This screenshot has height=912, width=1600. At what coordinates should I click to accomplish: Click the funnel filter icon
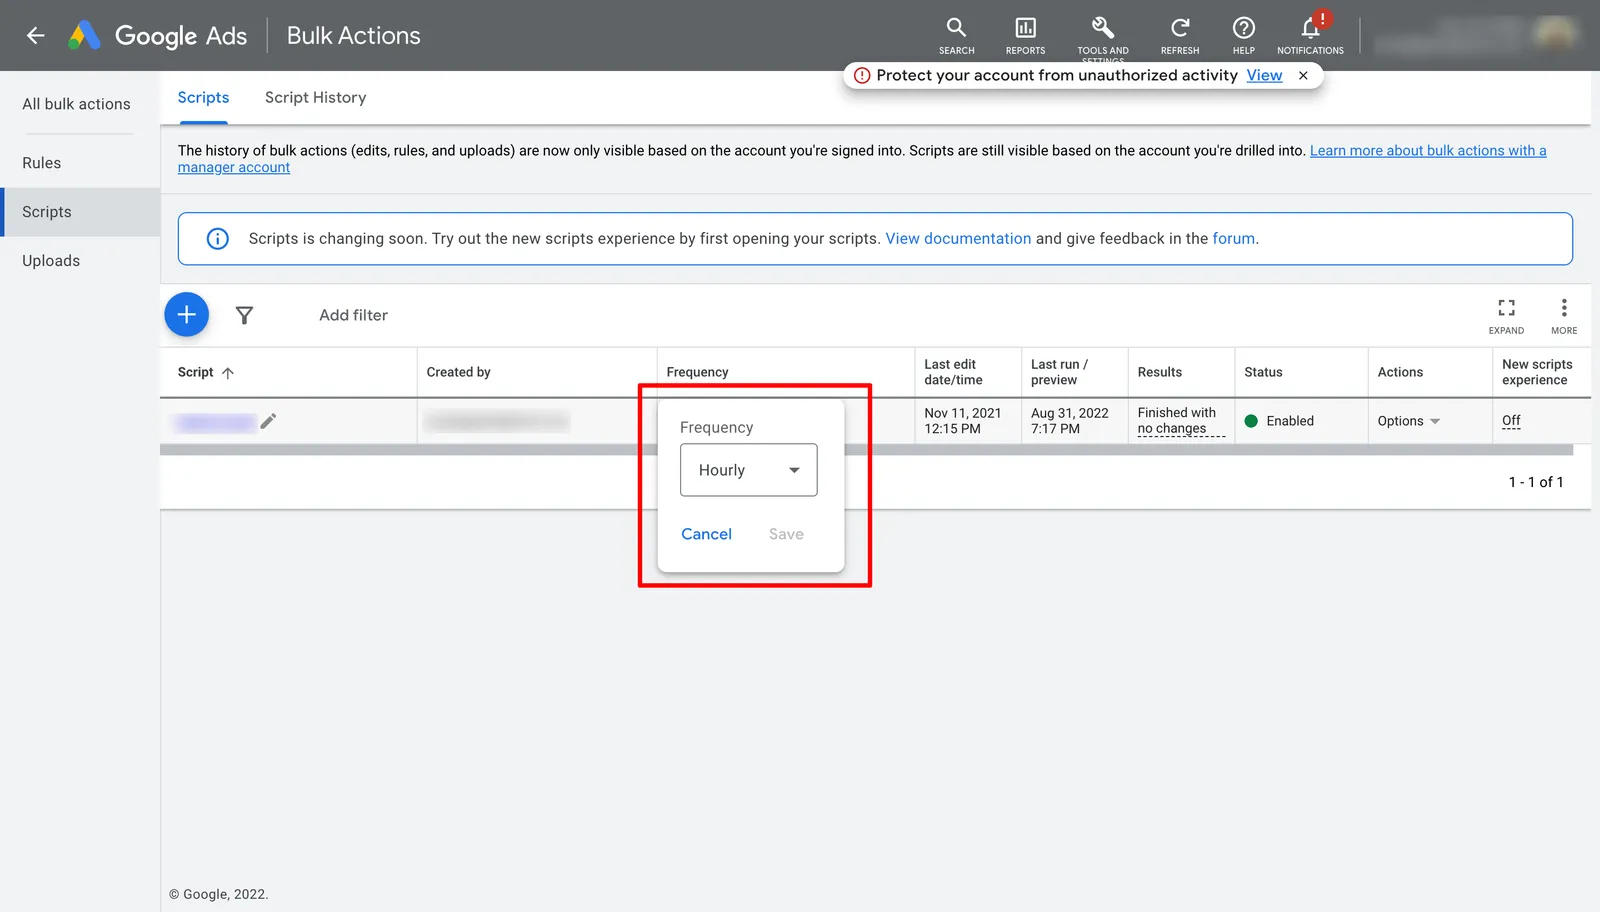pos(244,315)
